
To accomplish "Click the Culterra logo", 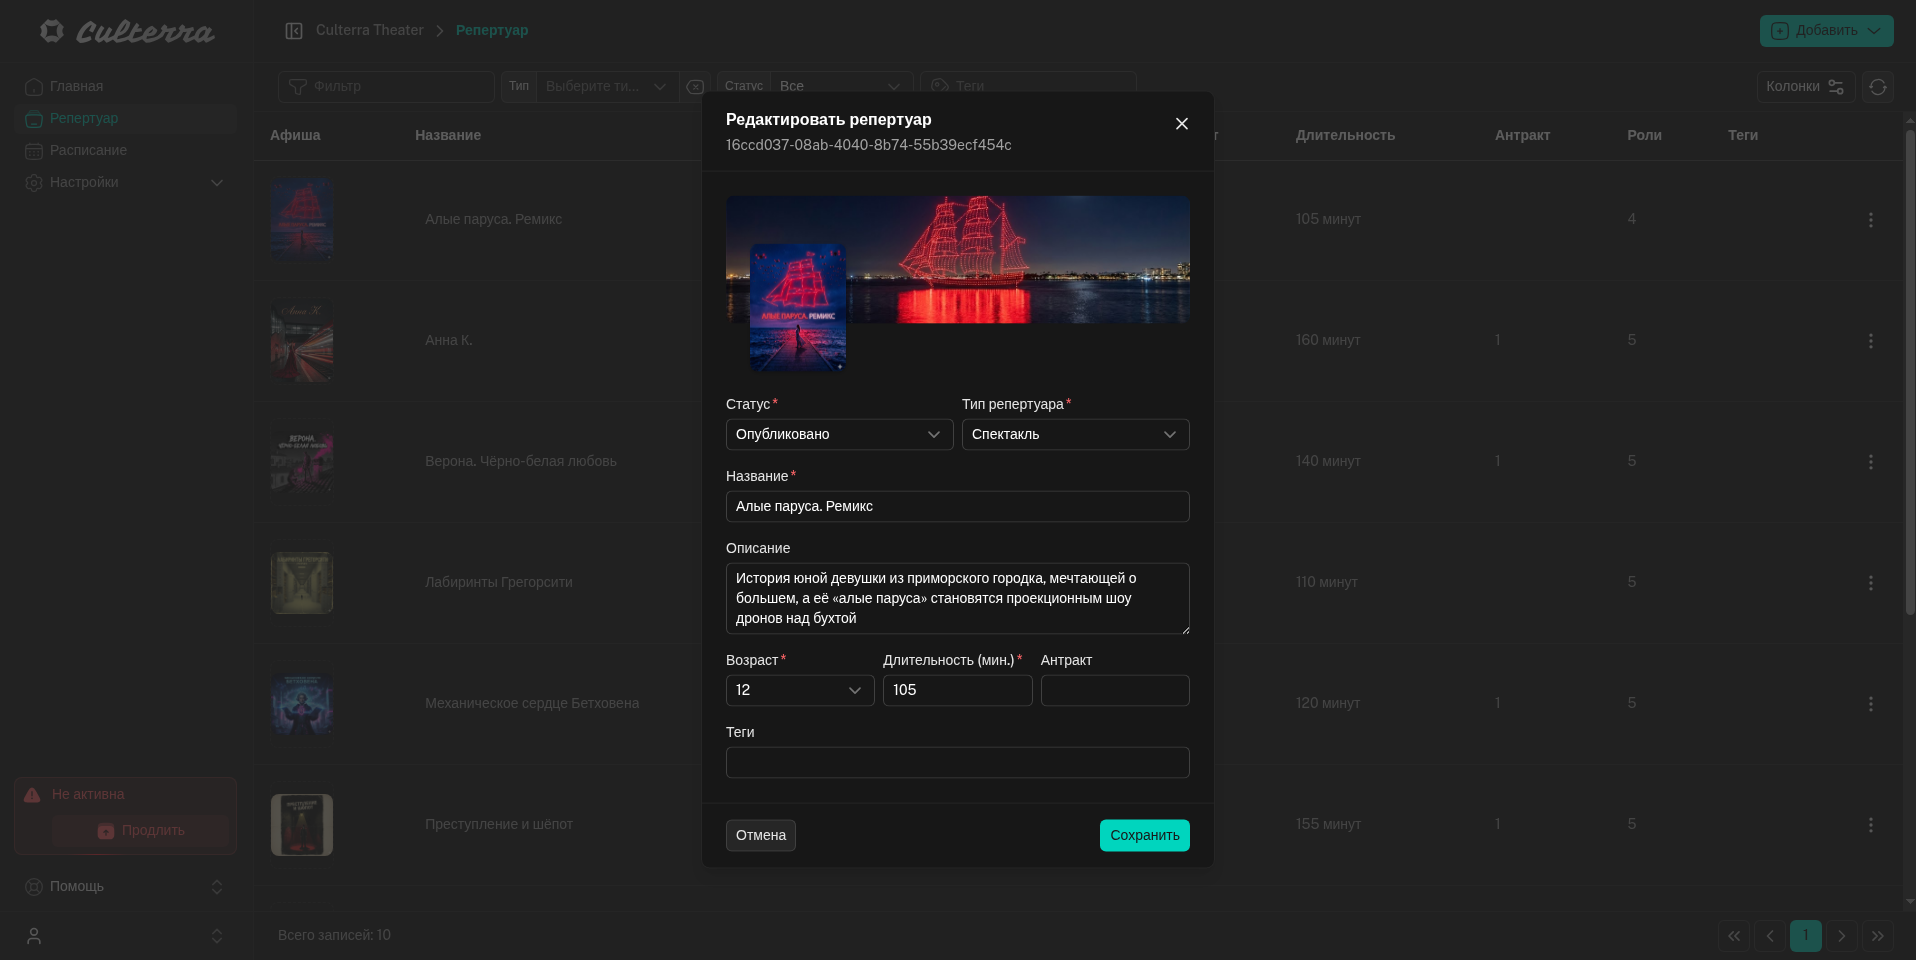I will (x=127, y=32).
